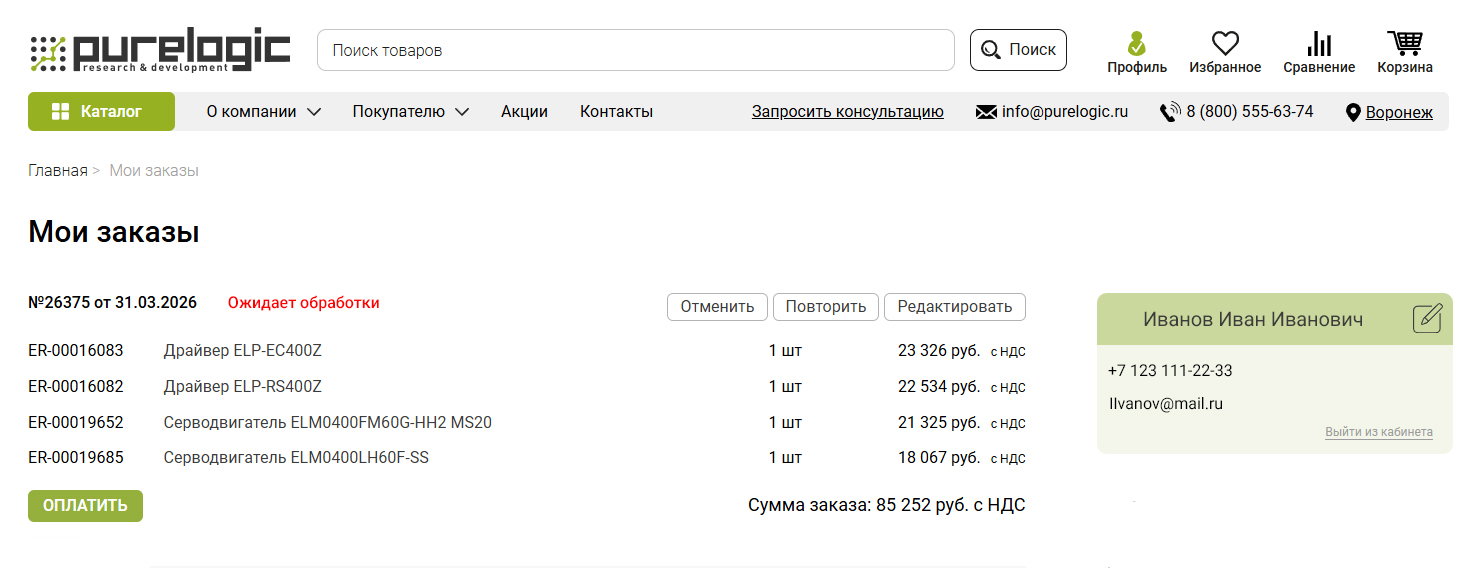Click article code ER-00019685
Image resolution: width=1480 pixels, height=568 pixels.
coord(76,458)
